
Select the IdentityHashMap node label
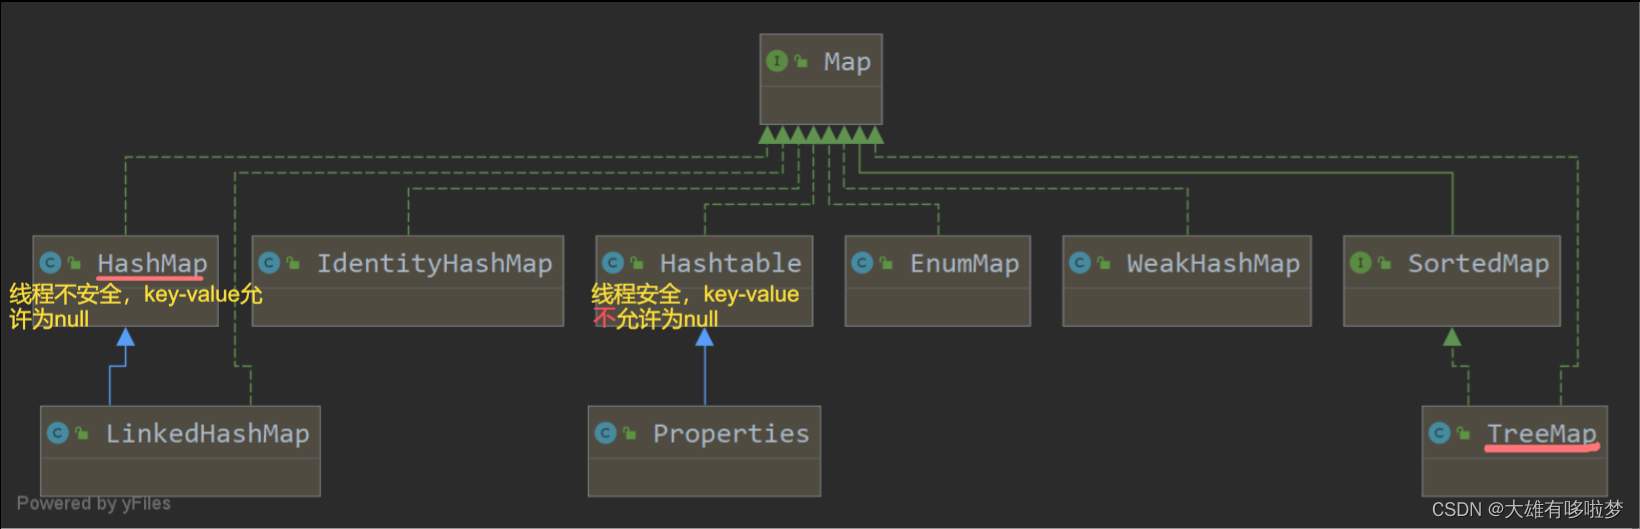tap(434, 263)
